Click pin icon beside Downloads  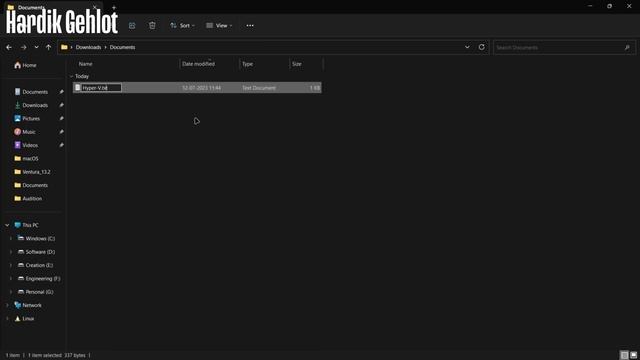[x=61, y=105]
